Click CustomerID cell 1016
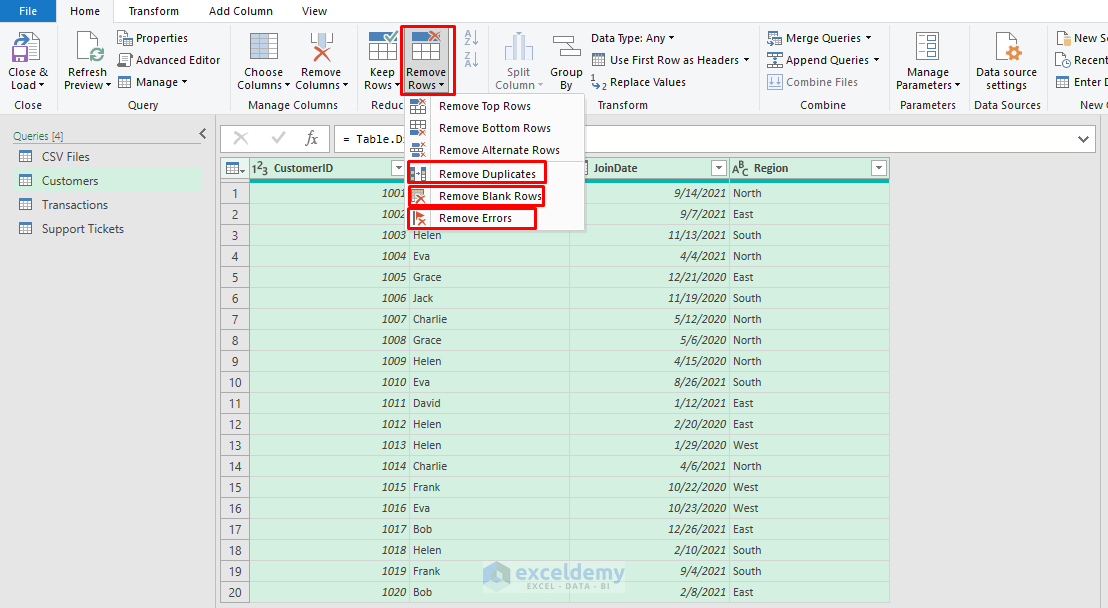Image resolution: width=1108 pixels, height=608 pixels. tap(329, 508)
